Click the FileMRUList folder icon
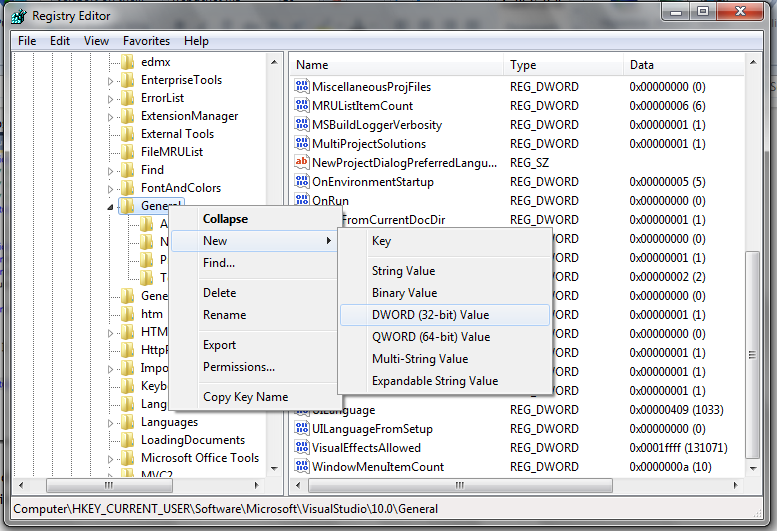 (128, 152)
